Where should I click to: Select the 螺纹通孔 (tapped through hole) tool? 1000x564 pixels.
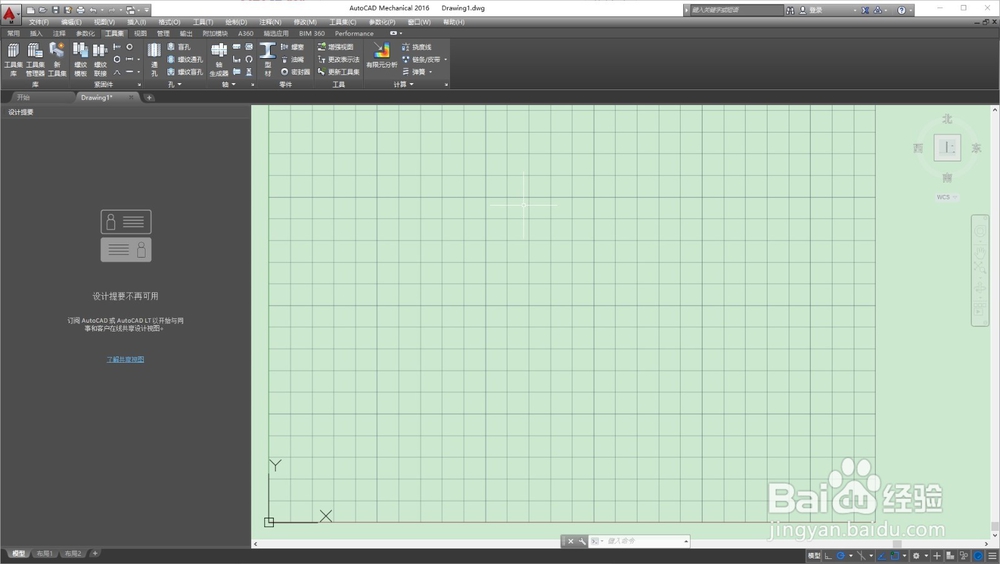(x=185, y=59)
